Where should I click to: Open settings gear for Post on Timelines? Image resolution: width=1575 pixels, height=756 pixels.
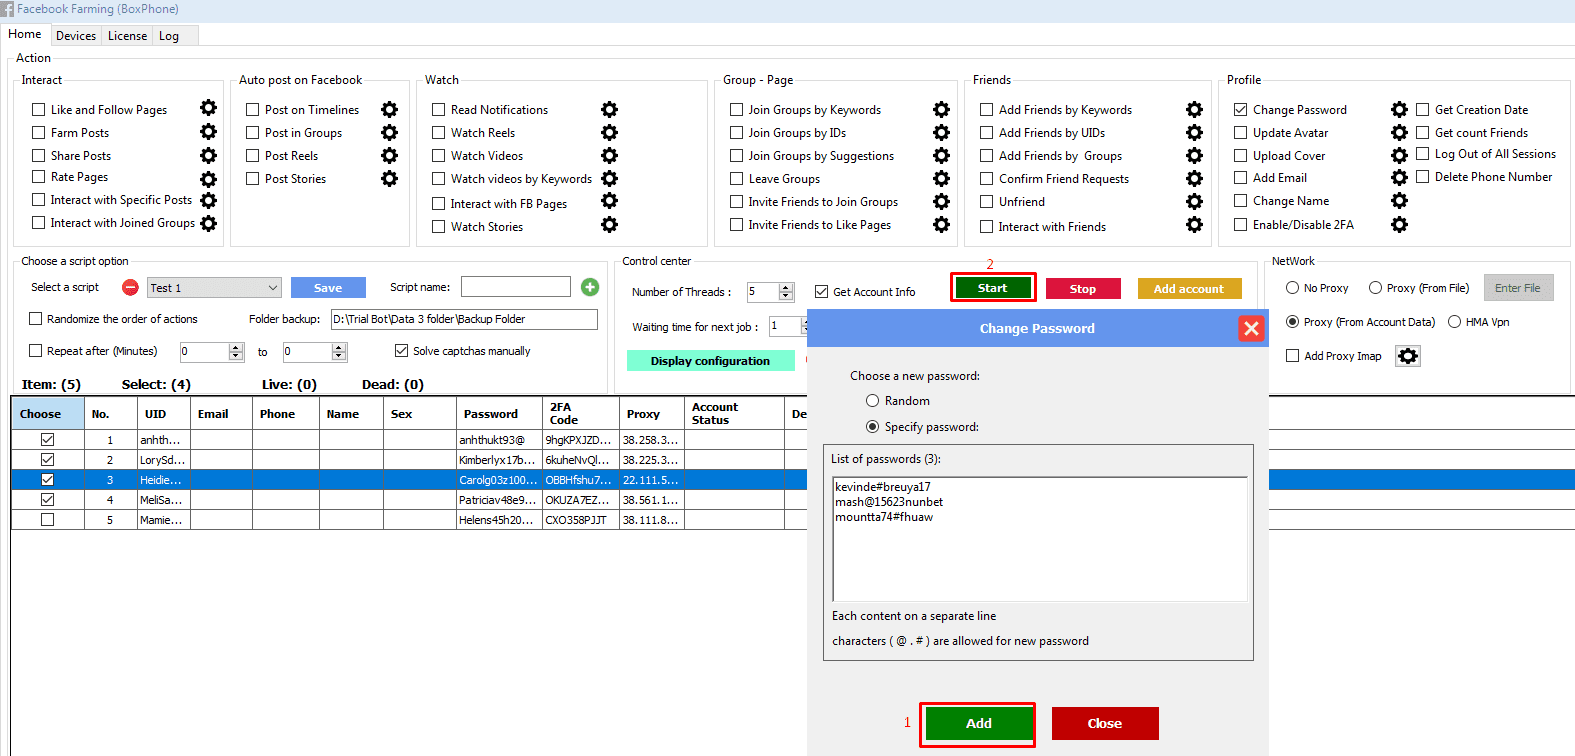pos(389,109)
